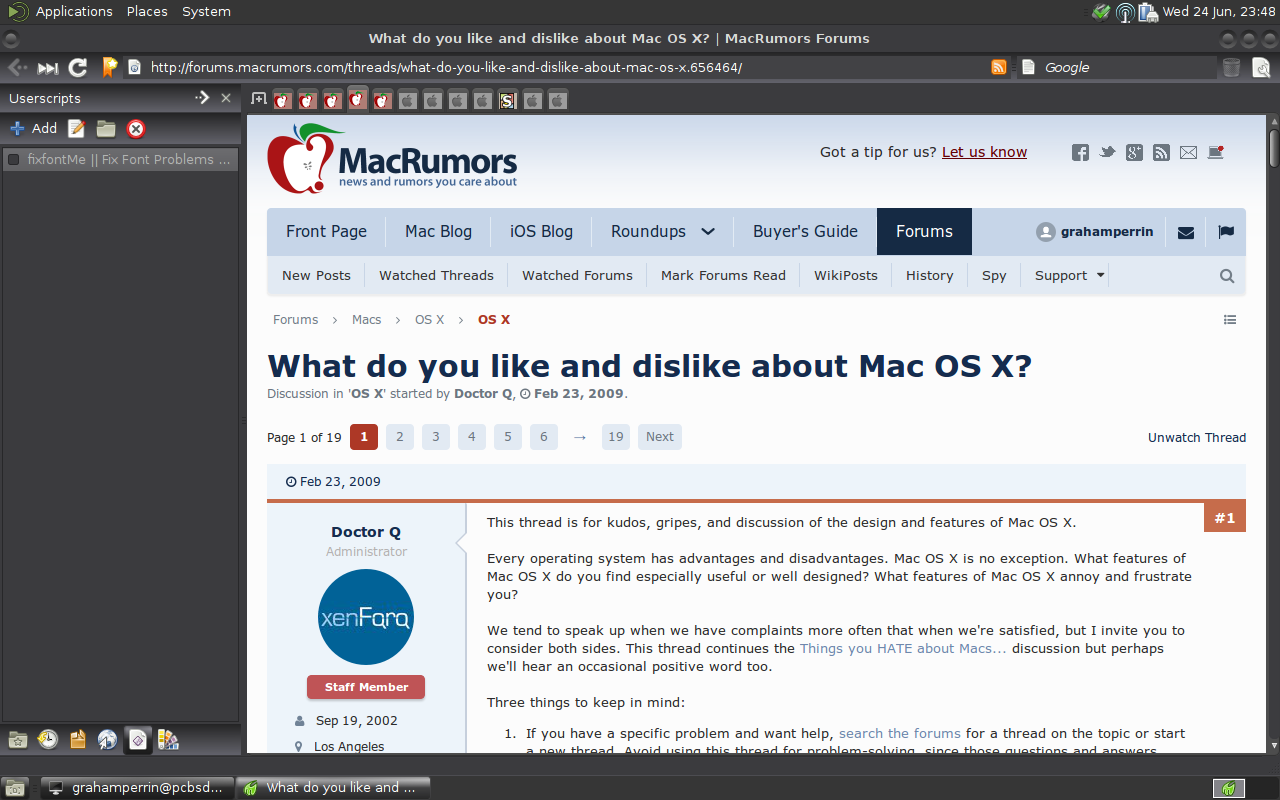This screenshot has height=800, width=1280.
Task: Toggle the fixfontMe userscript checkbox
Action: pyautogui.click(x=13, y=160)
